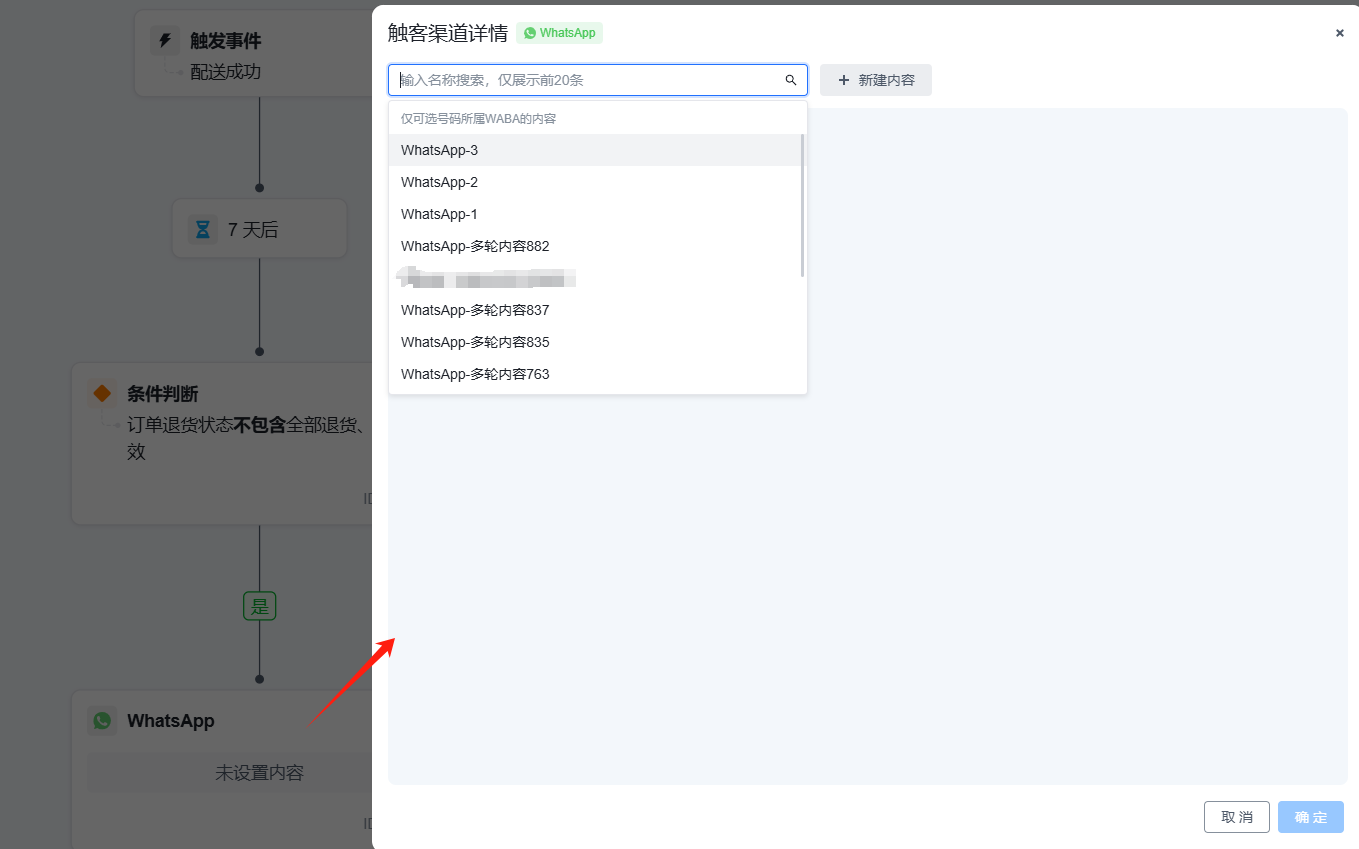Click 未设置内容 in WhatsApp node

(259, 773)
